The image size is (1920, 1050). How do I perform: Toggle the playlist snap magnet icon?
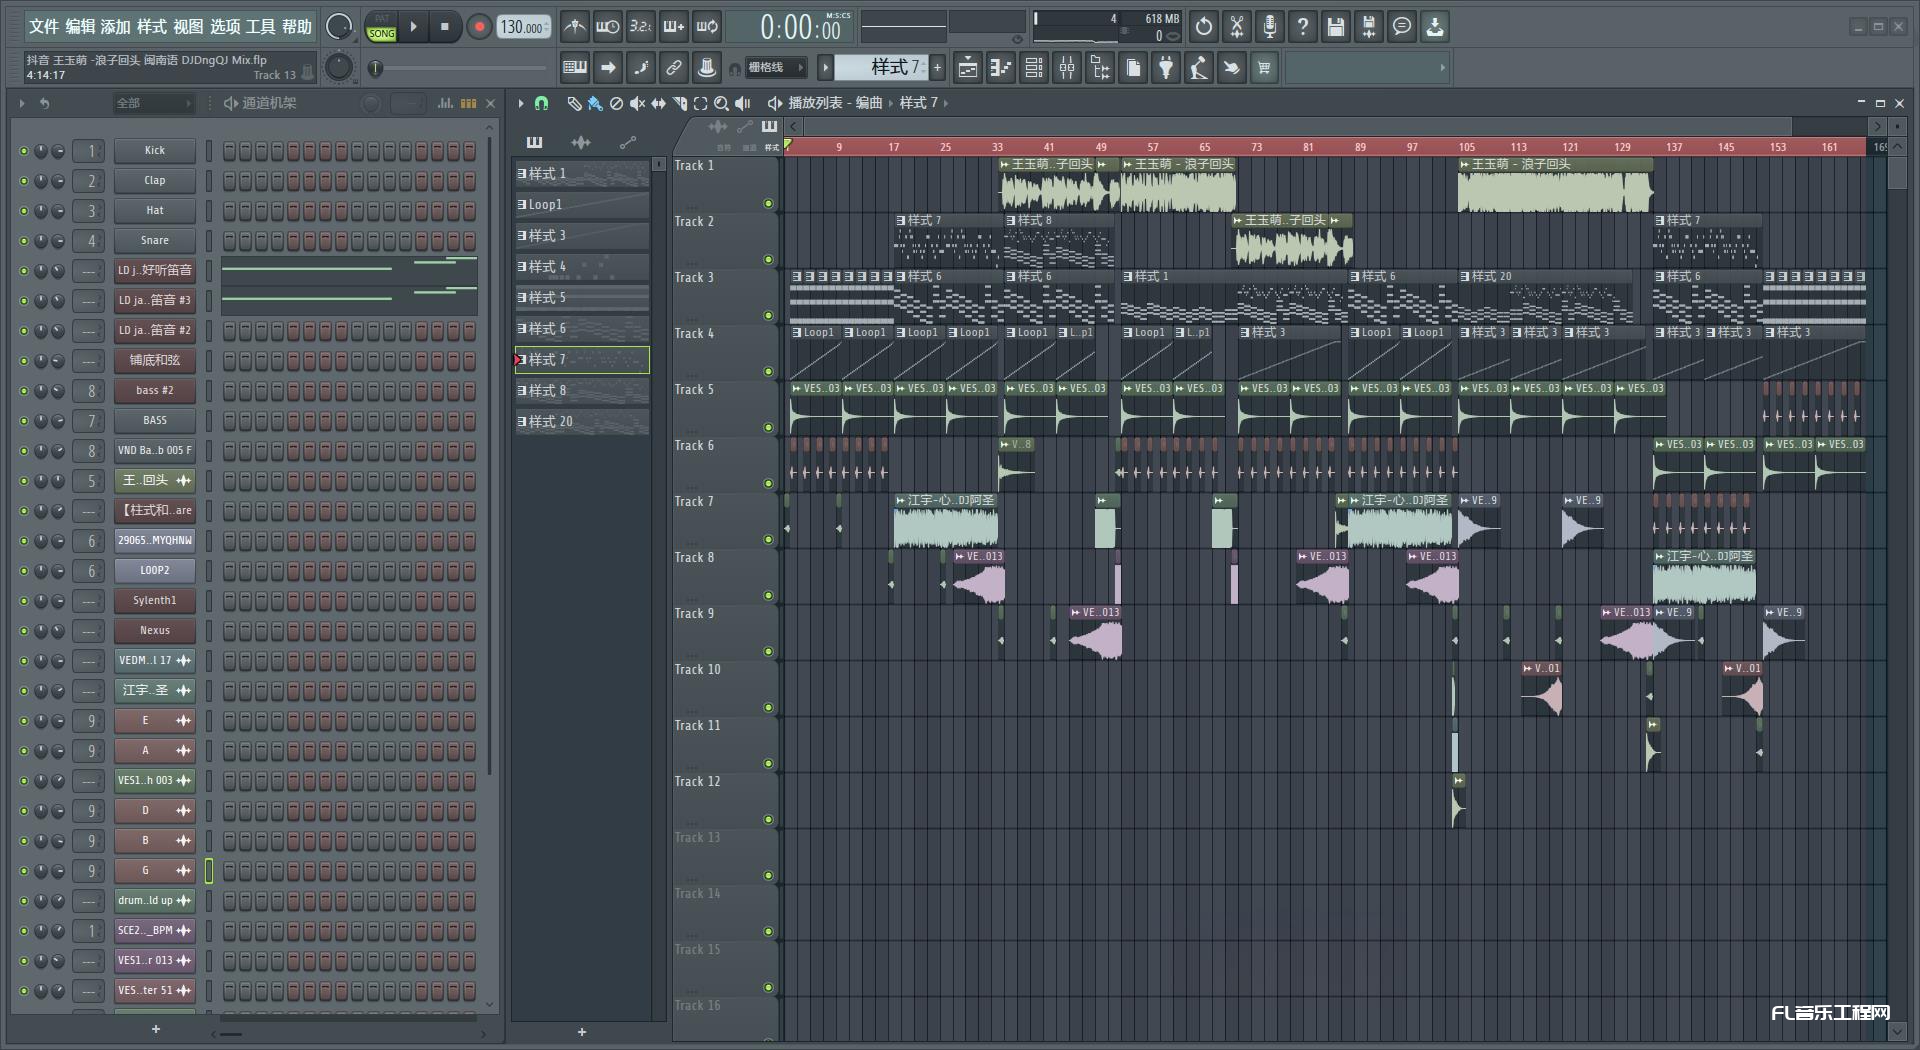(x=541, y=103)
